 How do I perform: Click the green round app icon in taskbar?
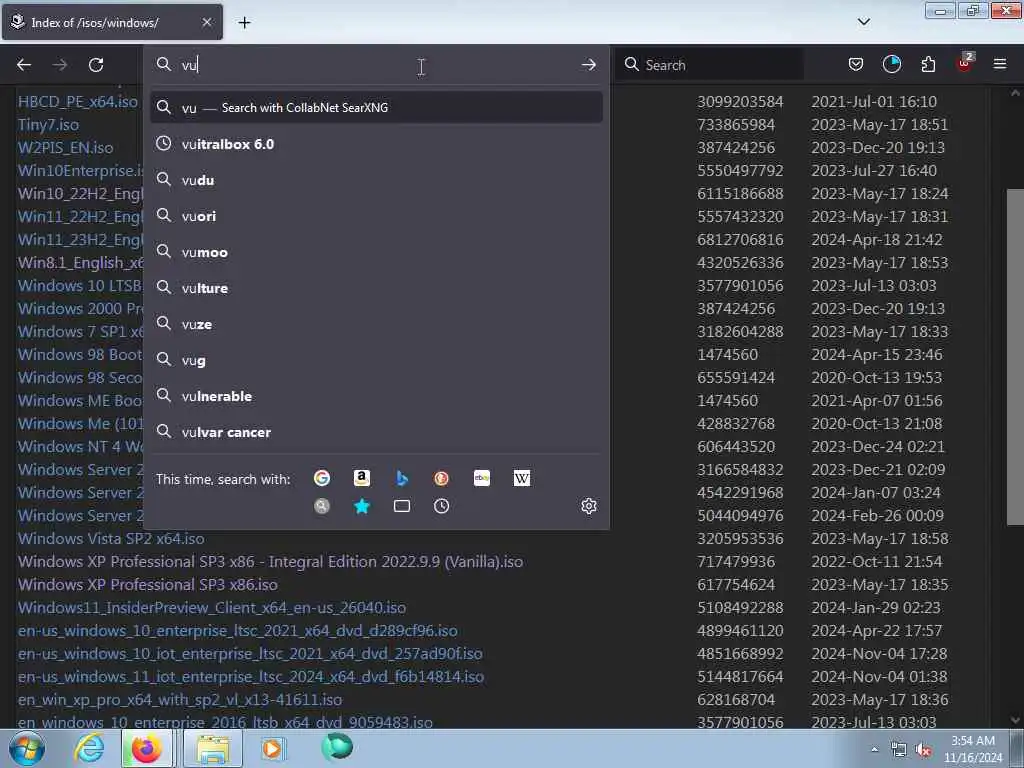(x=337, y=747)
